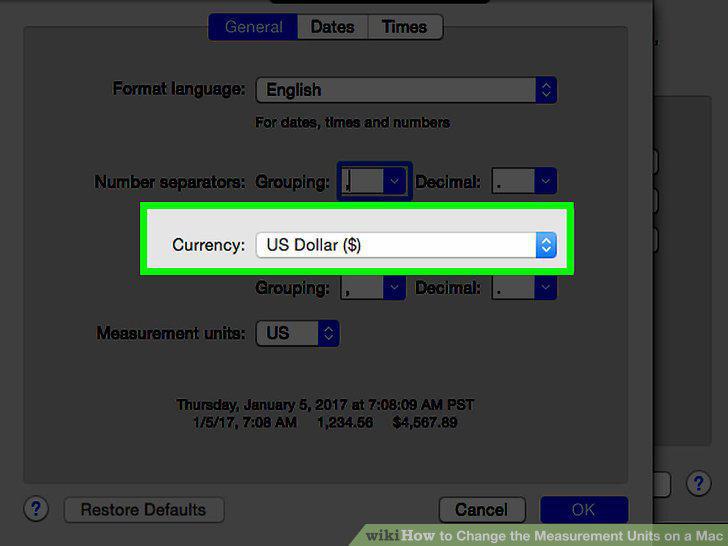Image resolution: width=728 pixels, height=546 pixels.
Task: Switch to the Dates tab
Action: pyautogui.click(x=332, y=27)
